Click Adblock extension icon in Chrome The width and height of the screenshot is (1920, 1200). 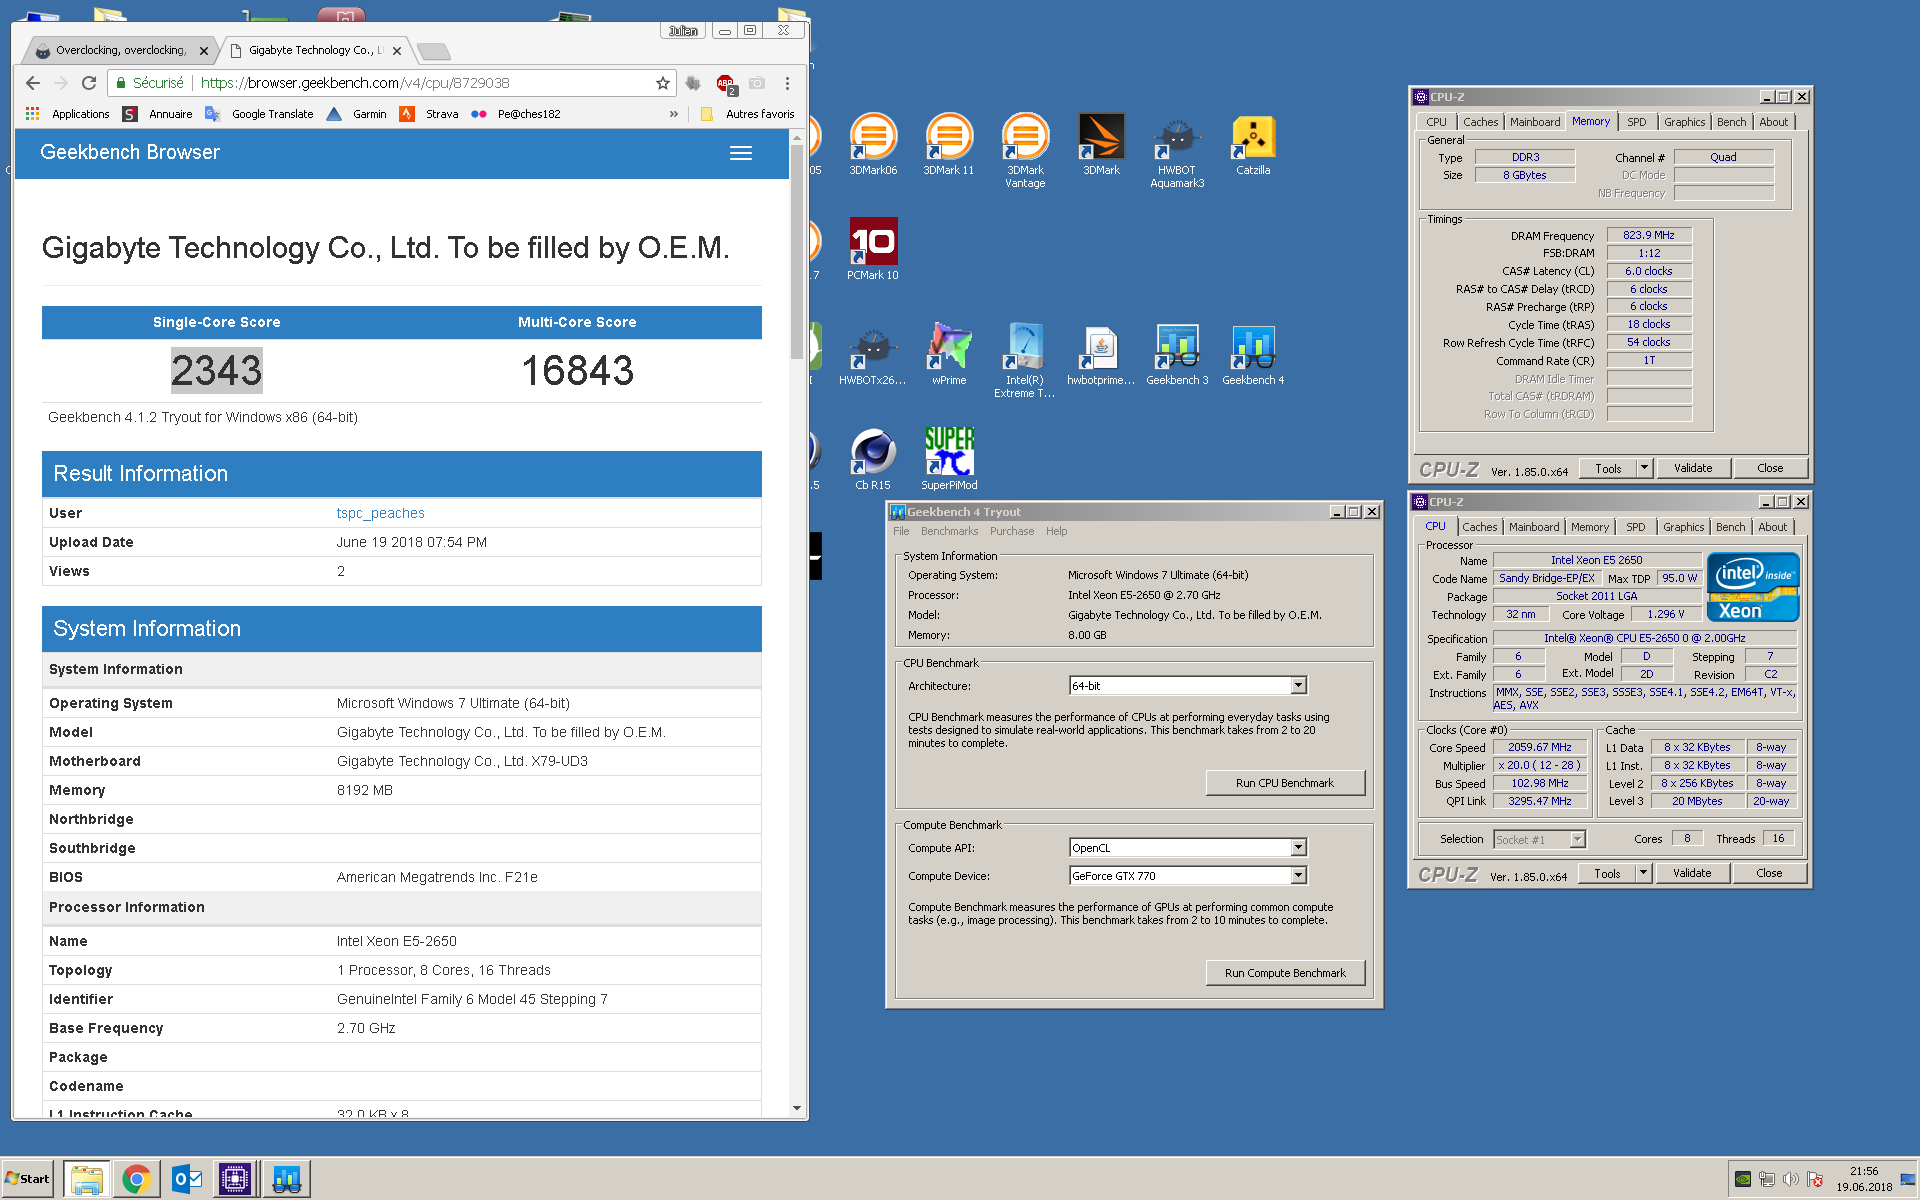coord(725,84)
